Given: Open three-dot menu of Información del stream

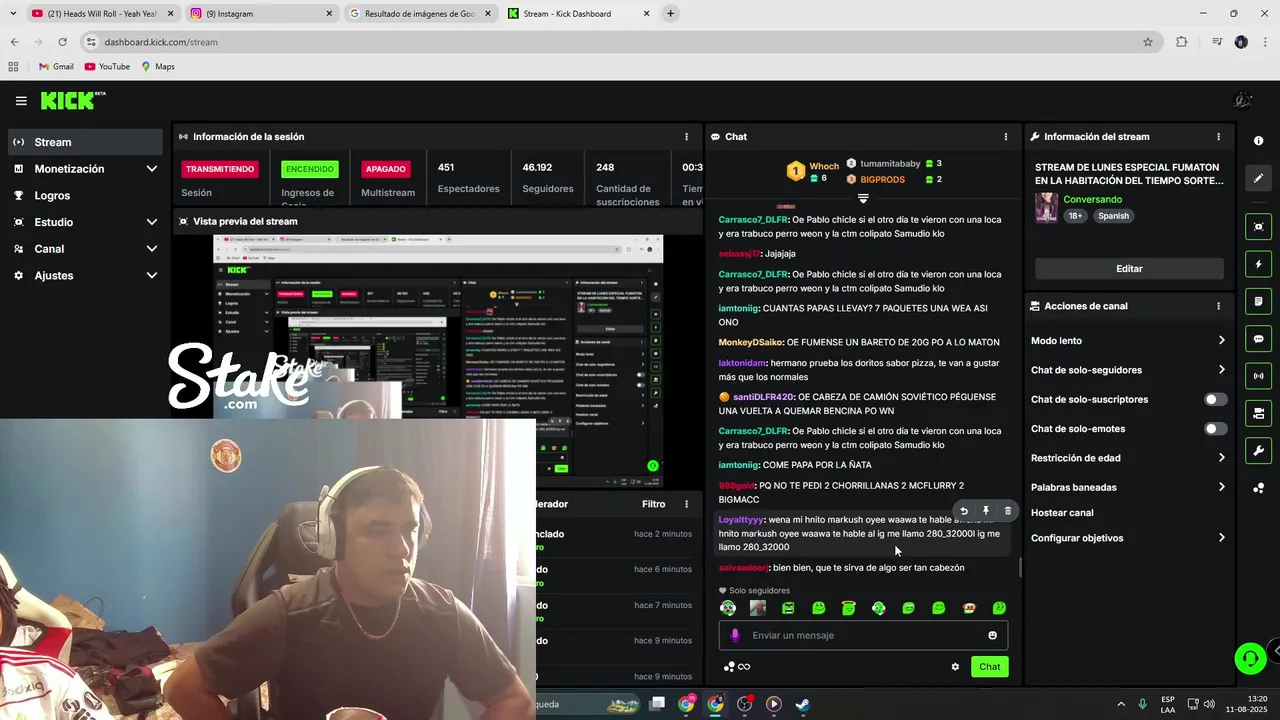Looking at the screenshot, I should (1218, 137).
